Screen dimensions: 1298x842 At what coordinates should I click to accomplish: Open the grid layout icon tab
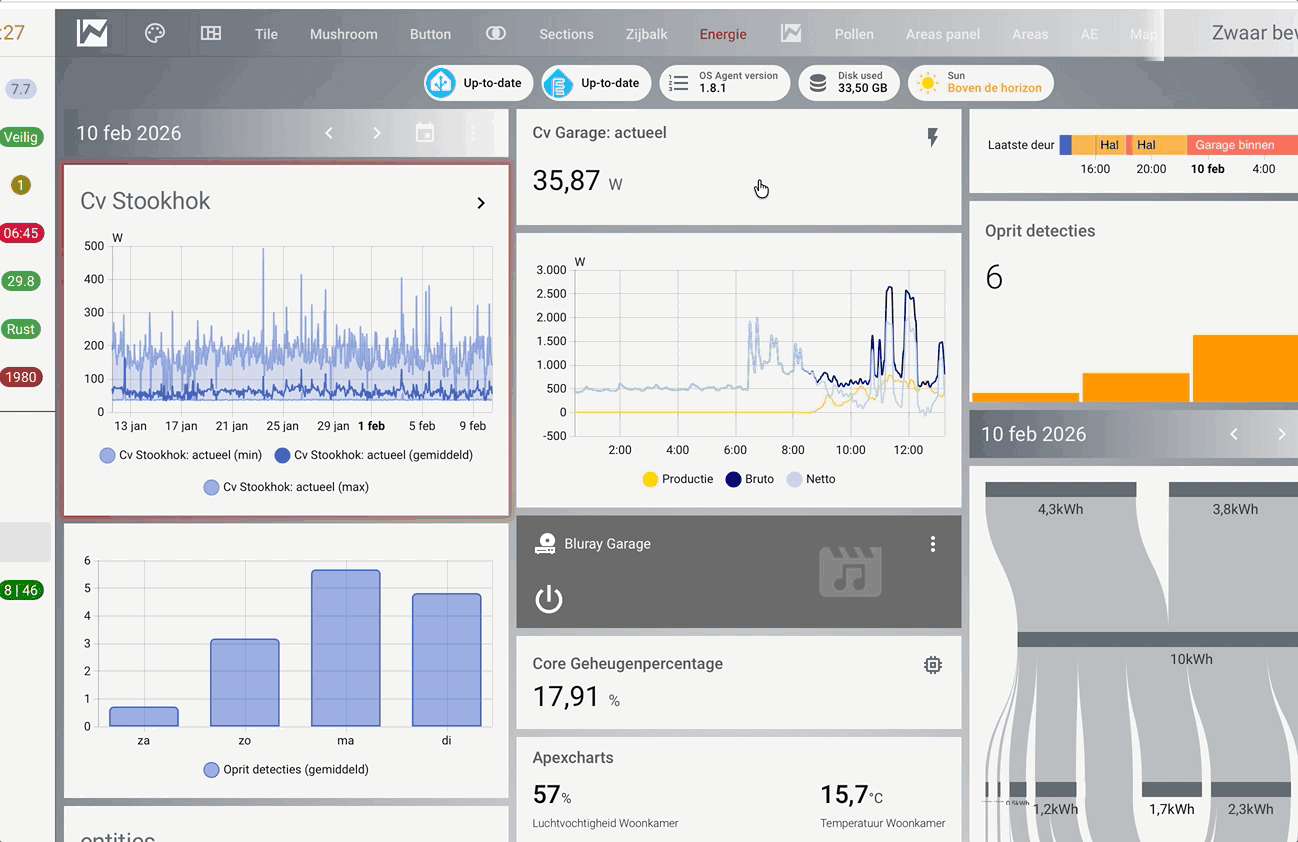coord(210,33)
